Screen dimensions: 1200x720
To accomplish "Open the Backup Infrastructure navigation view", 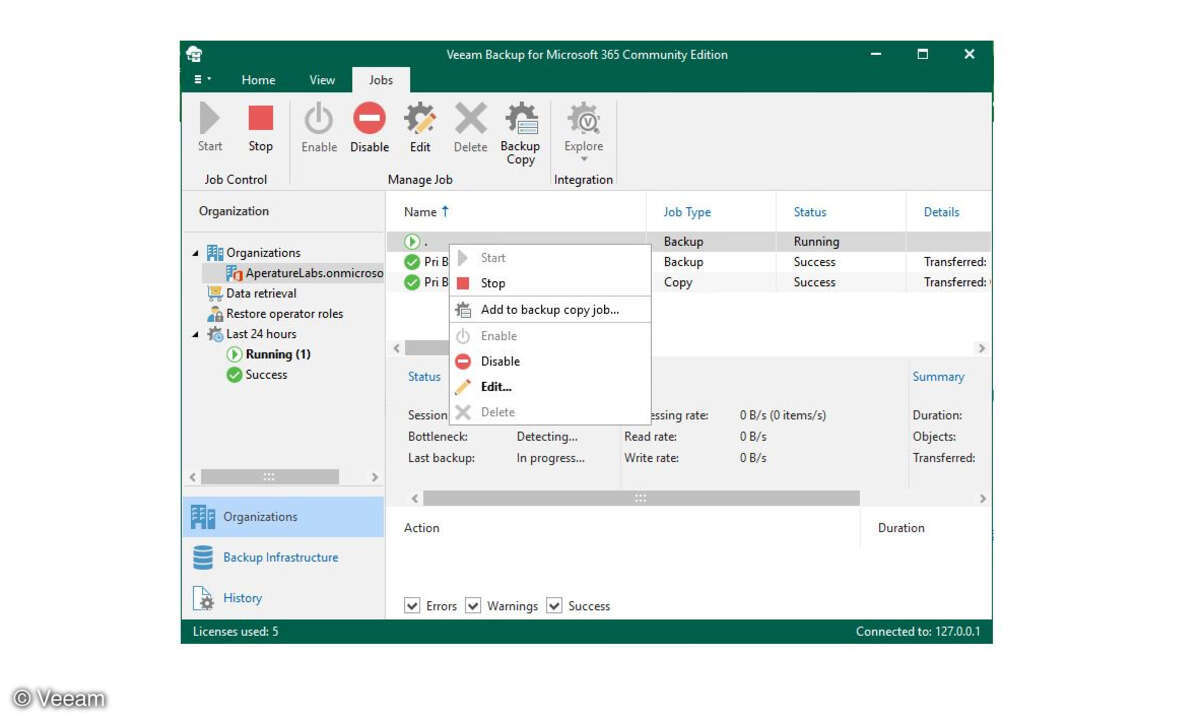I will point(283,557).
